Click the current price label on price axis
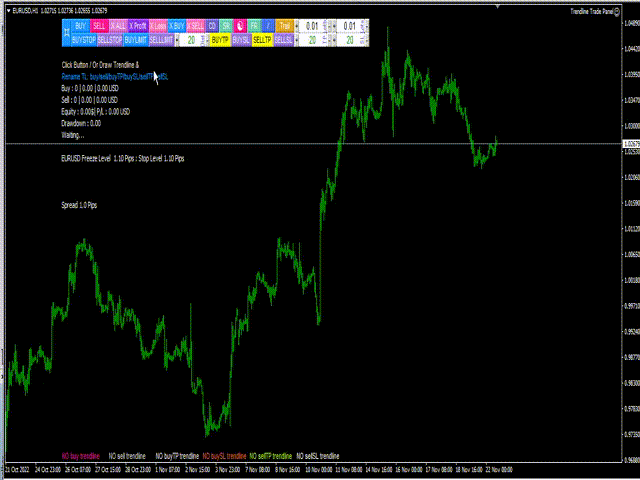This screenshot has width=640, height=480. 631,144
